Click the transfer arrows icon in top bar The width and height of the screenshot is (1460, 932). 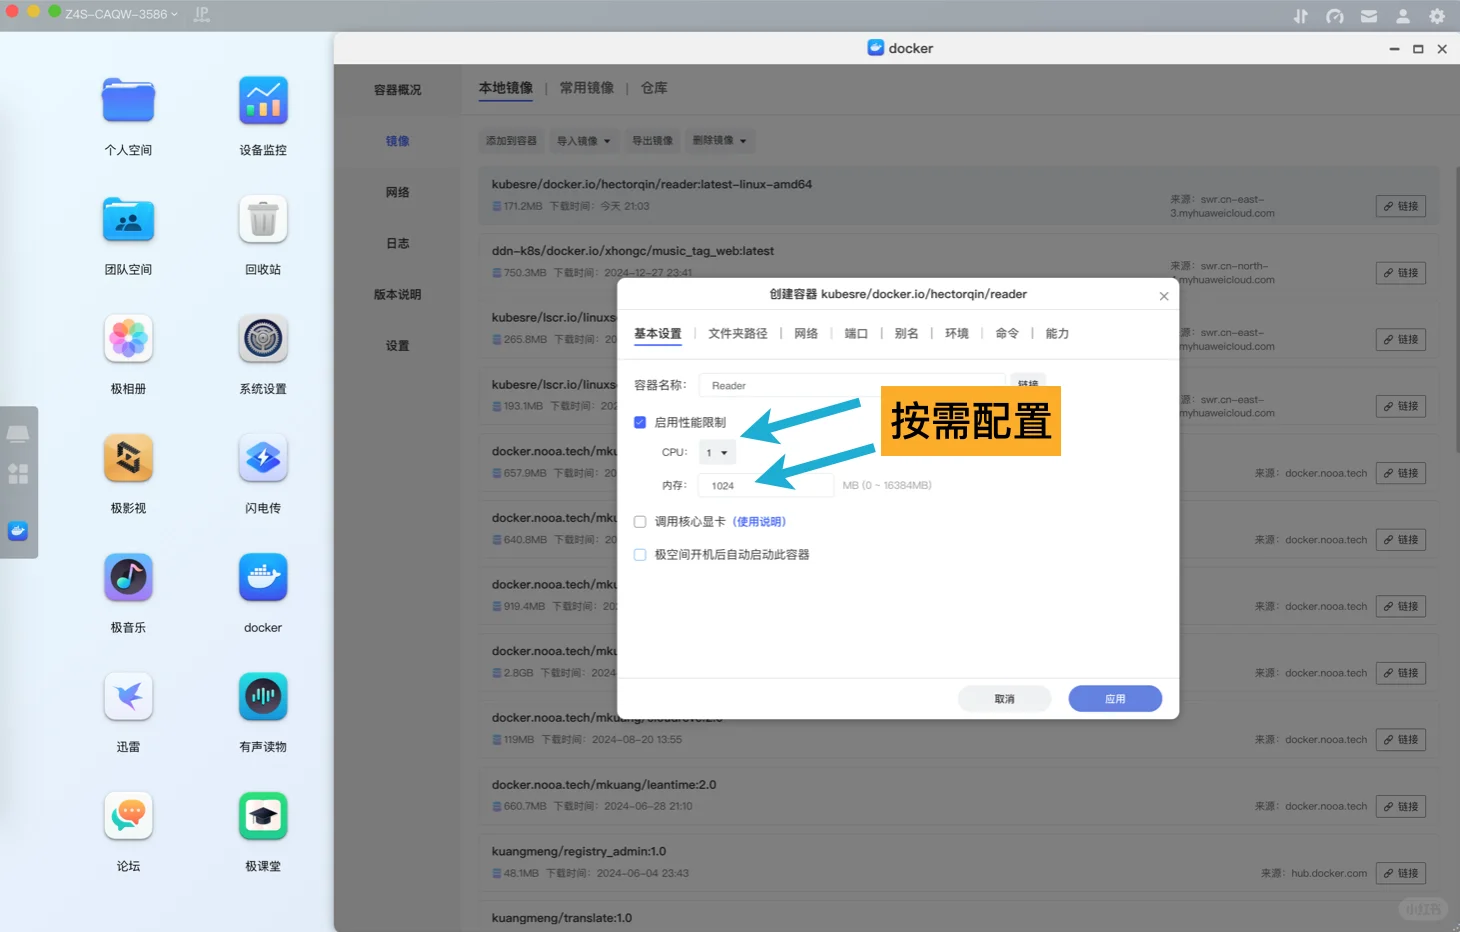(x=1300, y=16)
